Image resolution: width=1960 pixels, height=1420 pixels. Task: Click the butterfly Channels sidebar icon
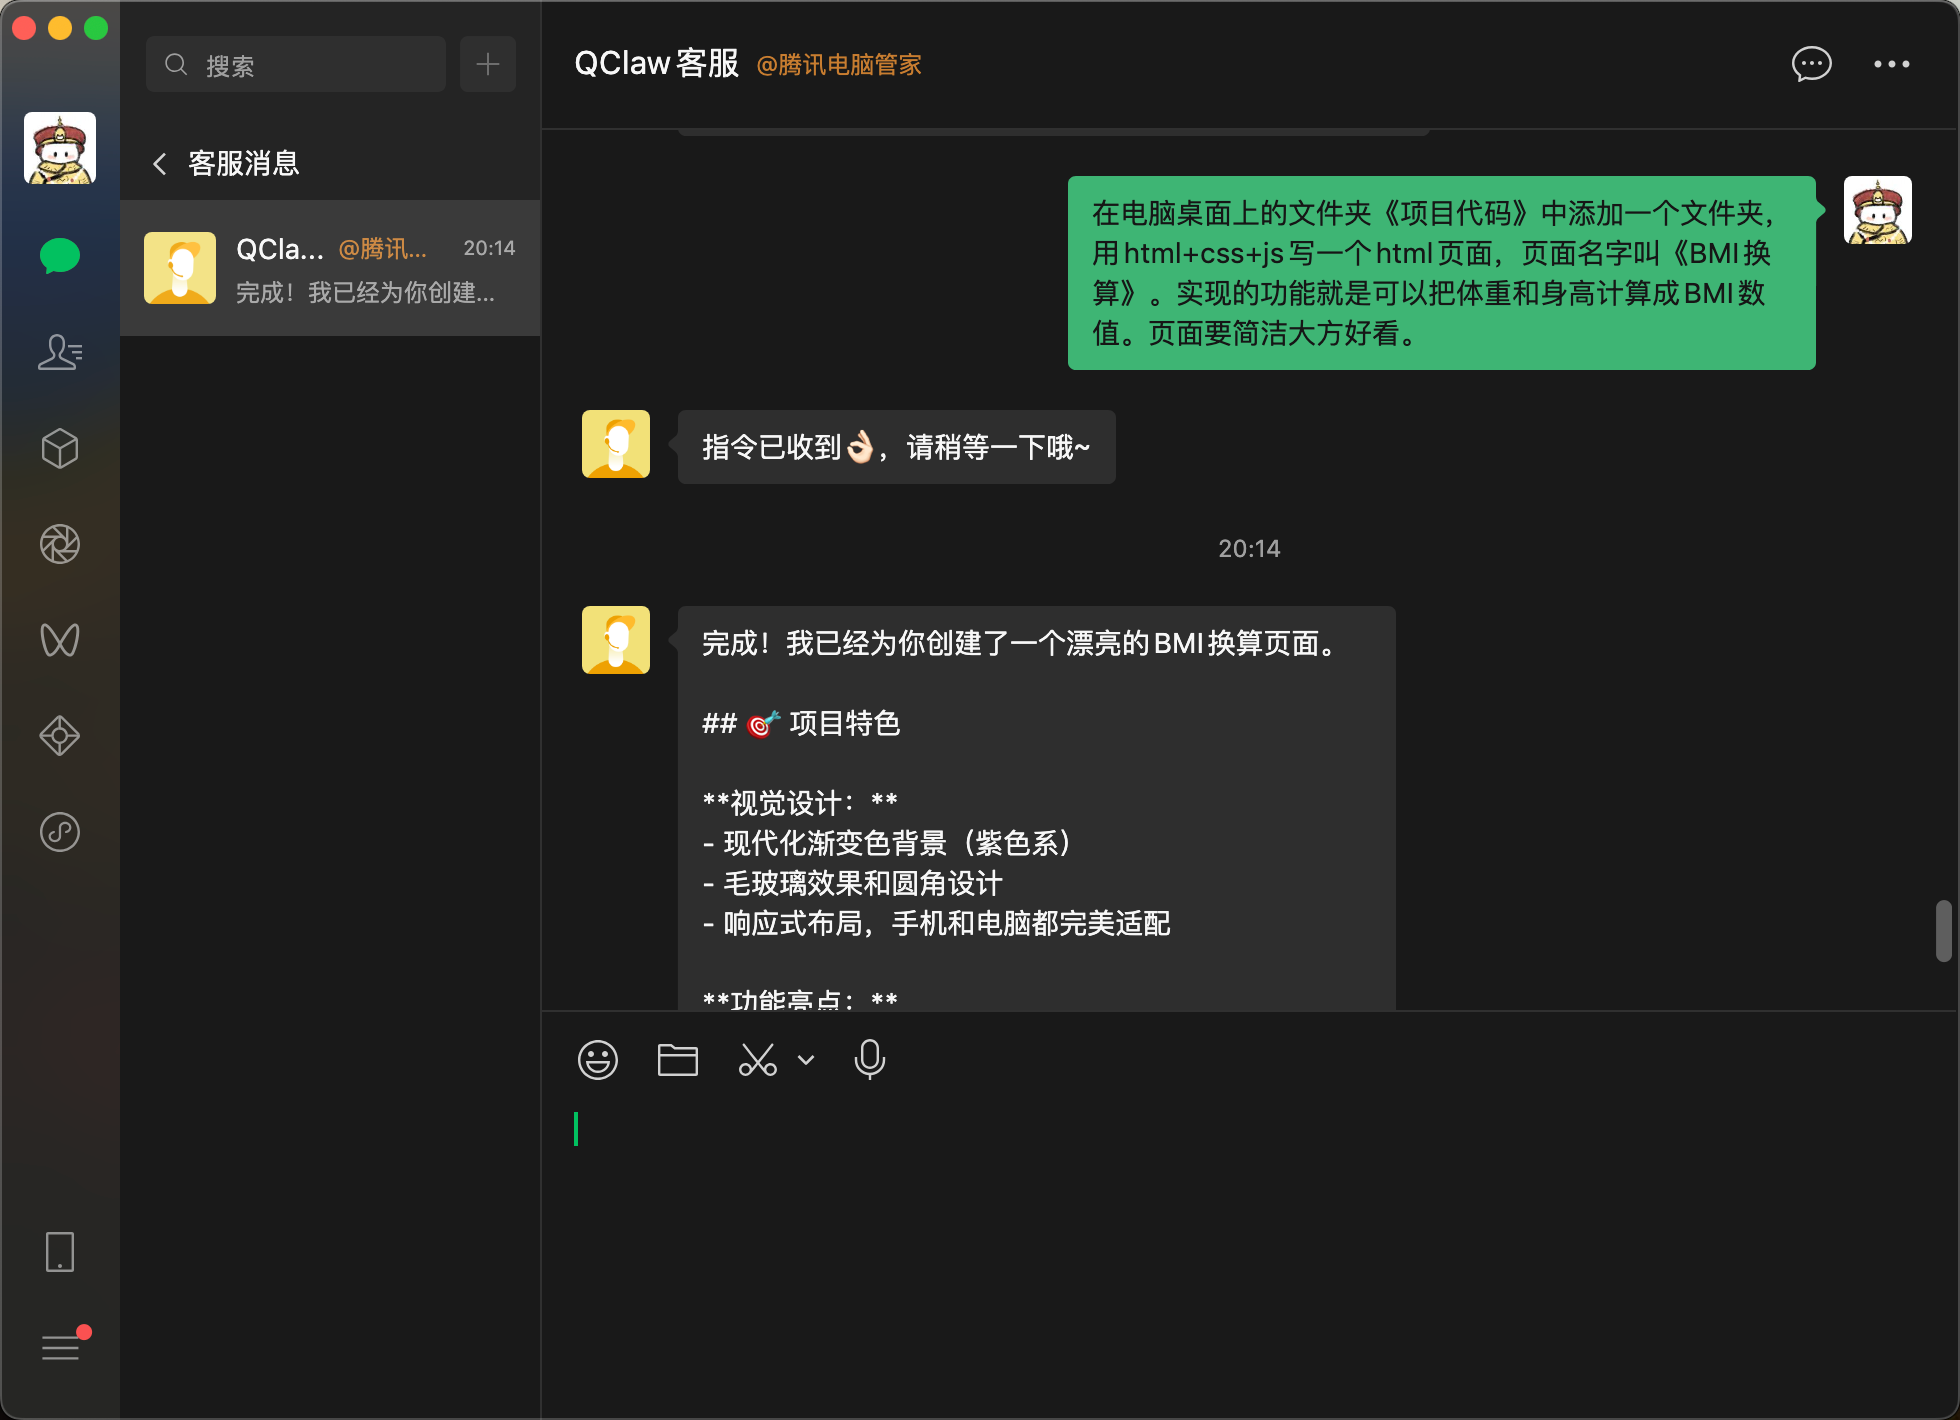click(x=60, y=640)
